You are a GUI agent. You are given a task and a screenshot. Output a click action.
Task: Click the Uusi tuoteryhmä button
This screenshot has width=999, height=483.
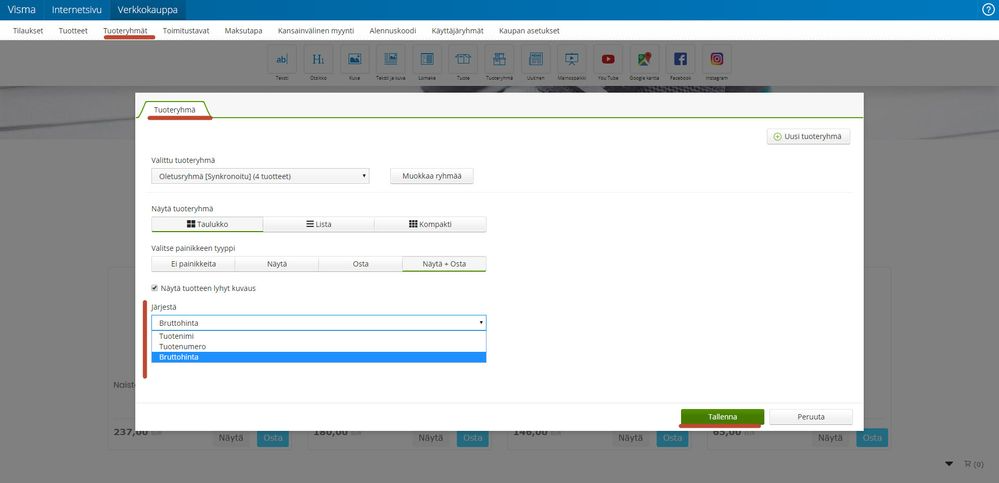[x=809, y=136]
